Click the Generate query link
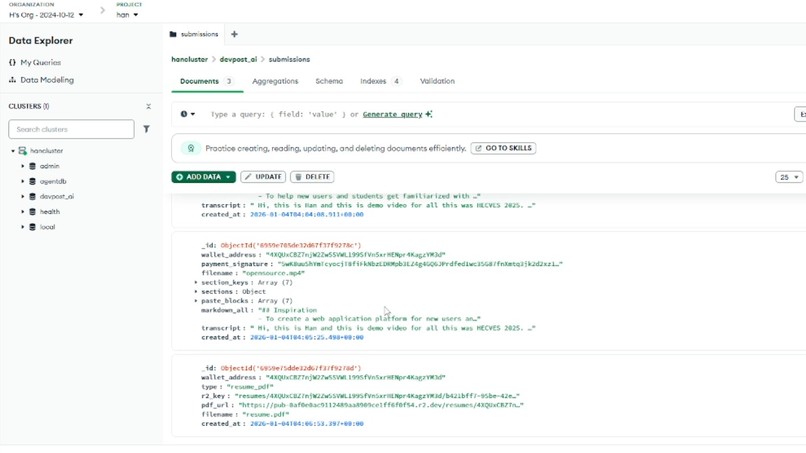This screenshot has width=806, height=453. (392, 114)
